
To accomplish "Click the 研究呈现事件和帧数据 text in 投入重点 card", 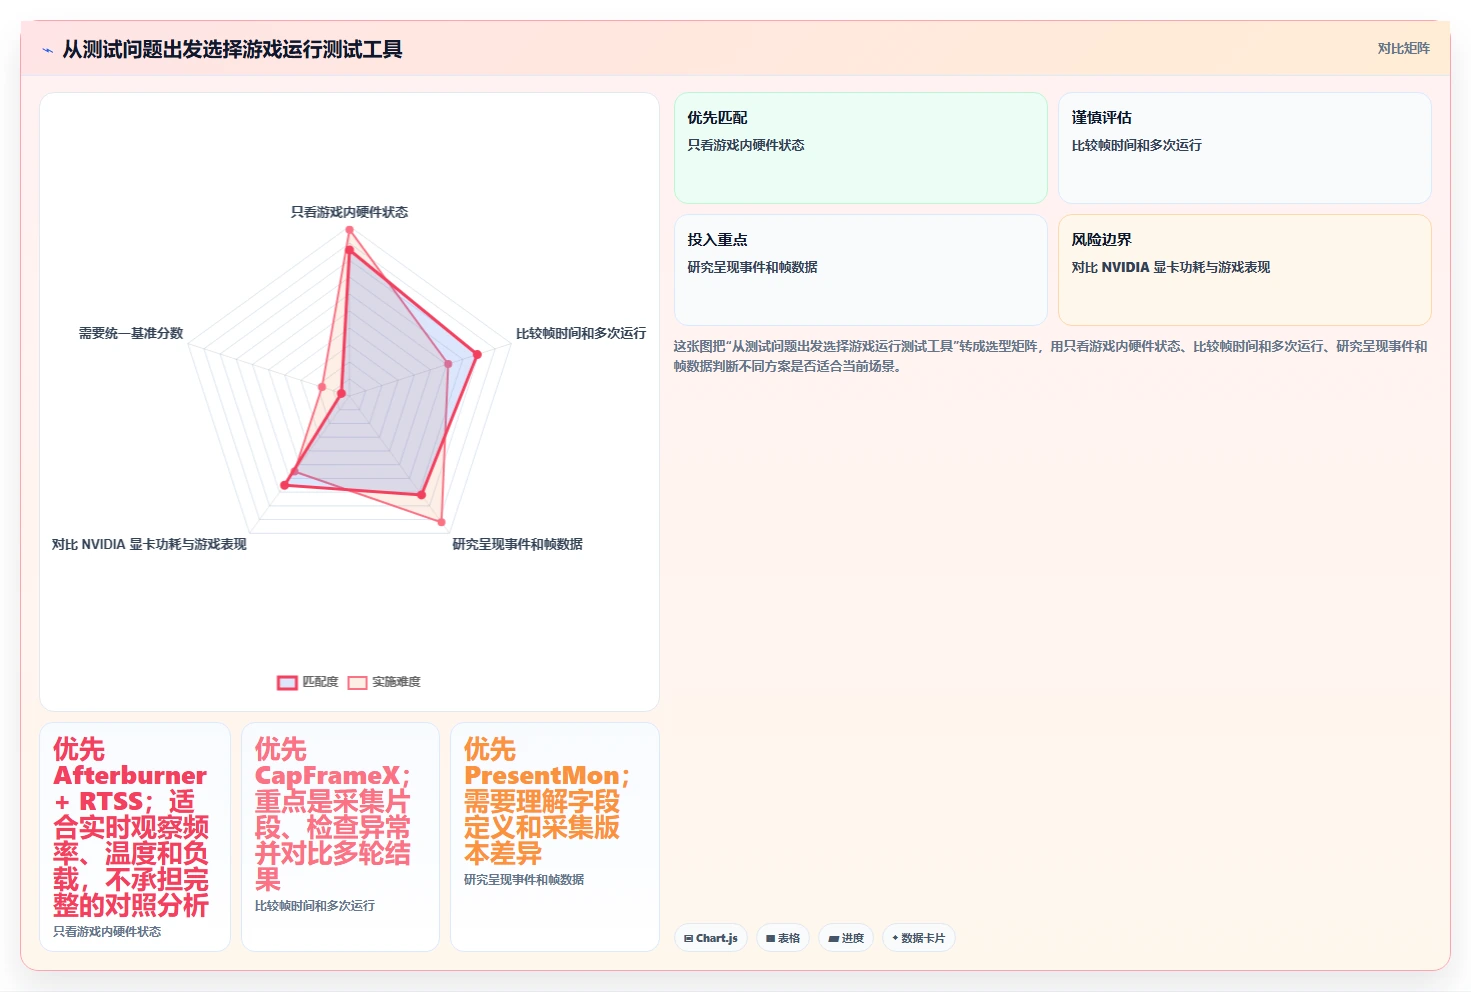I will click(x=752, y=267).
